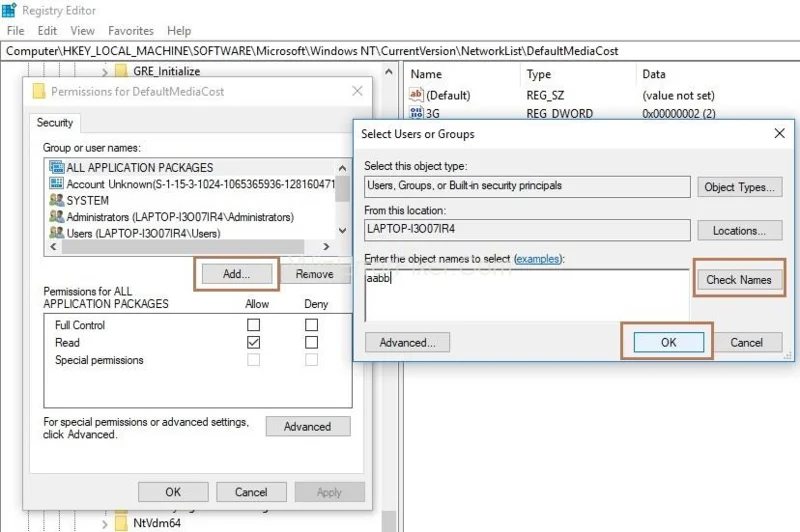Viewport: 800px width, 532px height.
Task: Open the Favorites menu
Action: 131,31
